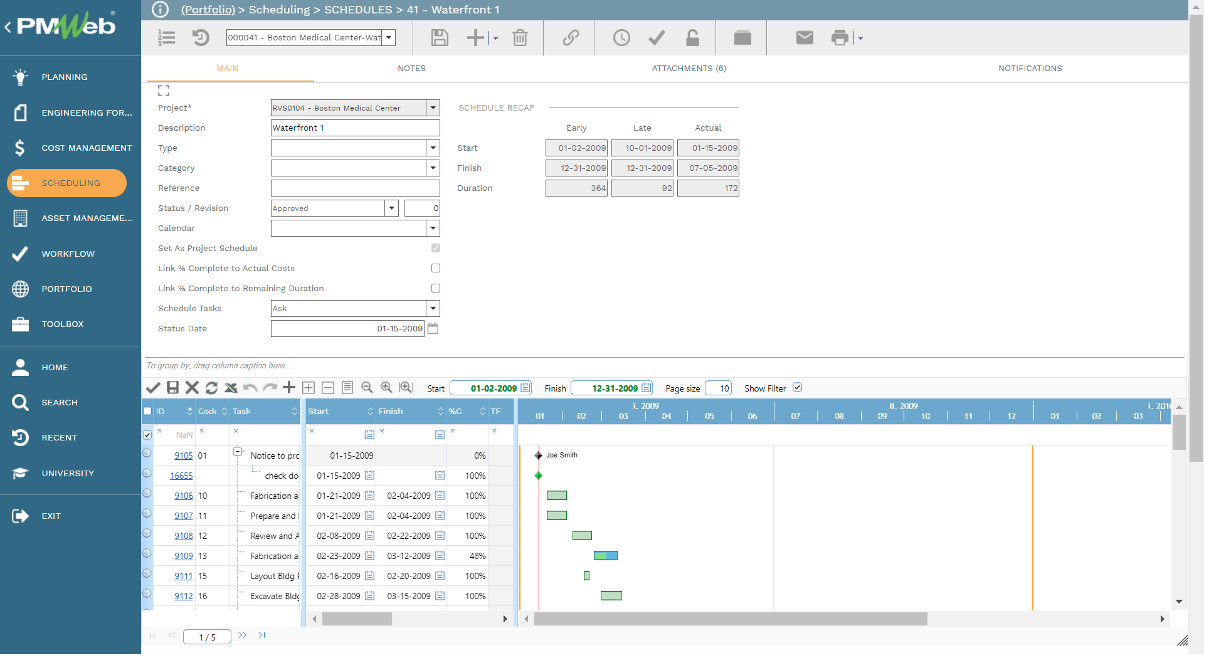Click the numbered list icon in the top toolbar
This screenshot has width=1205, height=656.
pyautogui.click(x=168, y=38)
